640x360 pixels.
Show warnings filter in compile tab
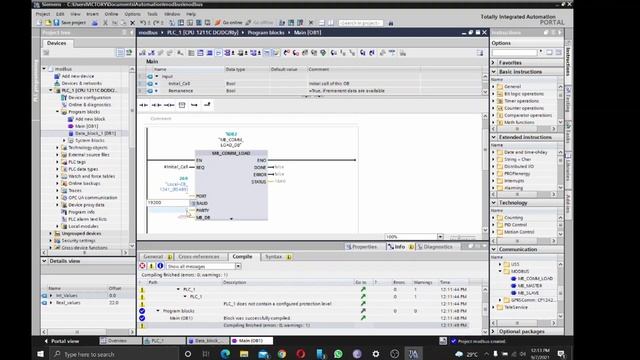pyautogui.click(x=151, y=266)
